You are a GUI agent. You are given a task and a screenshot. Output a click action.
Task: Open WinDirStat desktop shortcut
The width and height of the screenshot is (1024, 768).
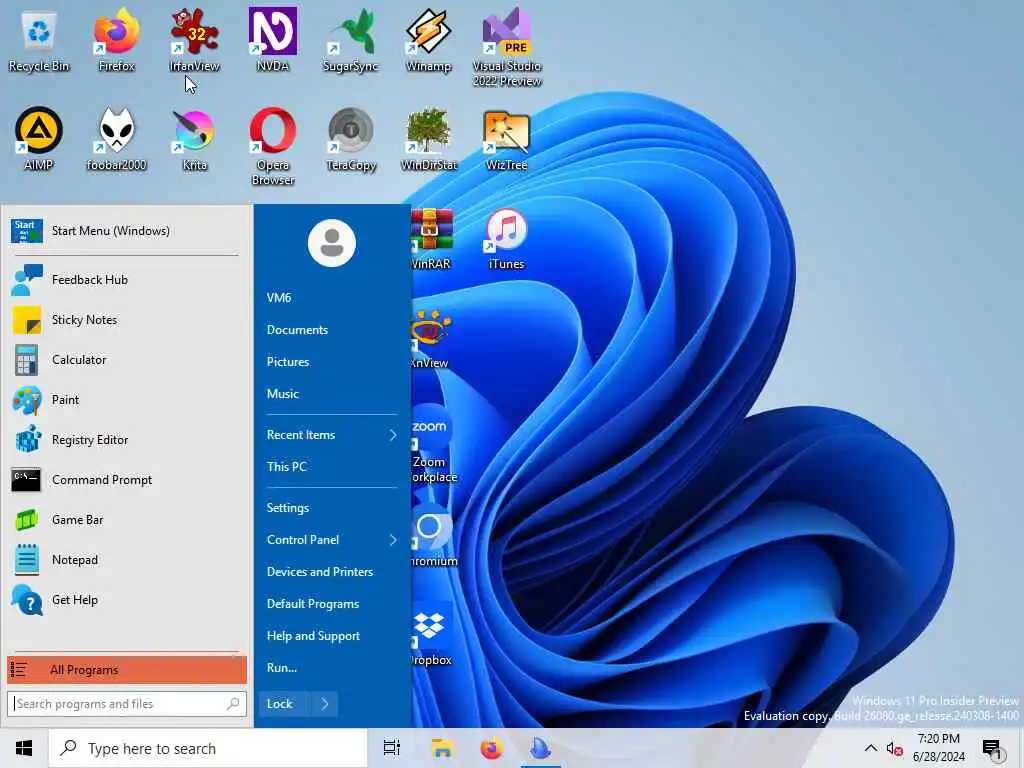428,138
